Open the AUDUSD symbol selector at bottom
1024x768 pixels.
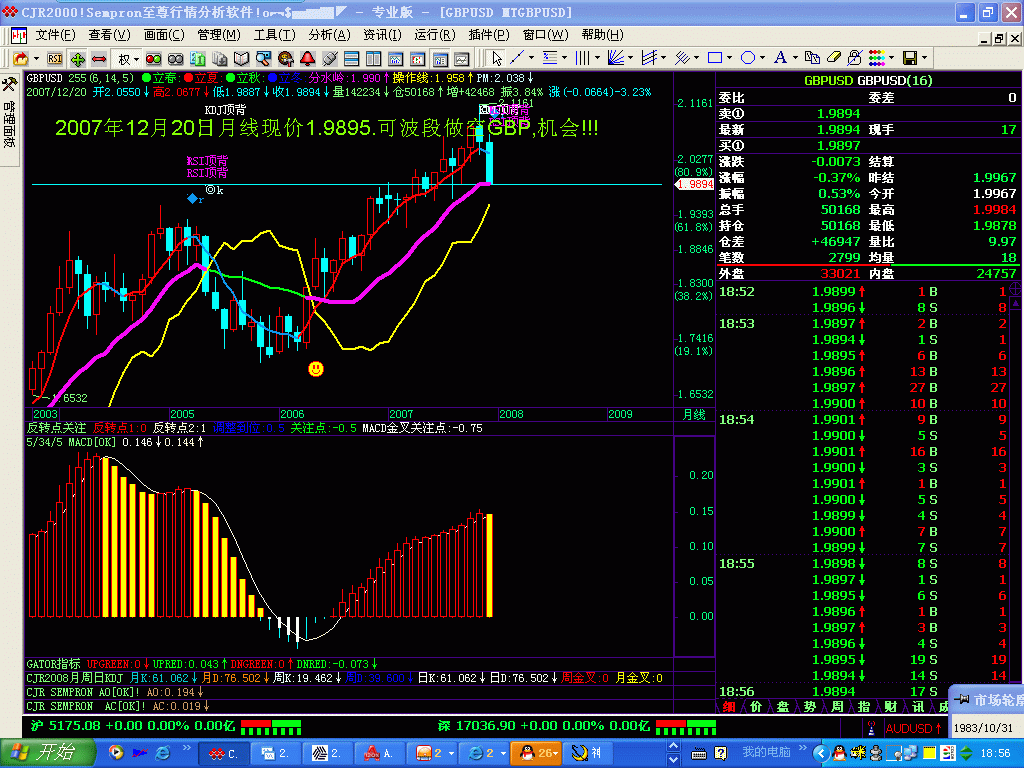pos(912,726)
